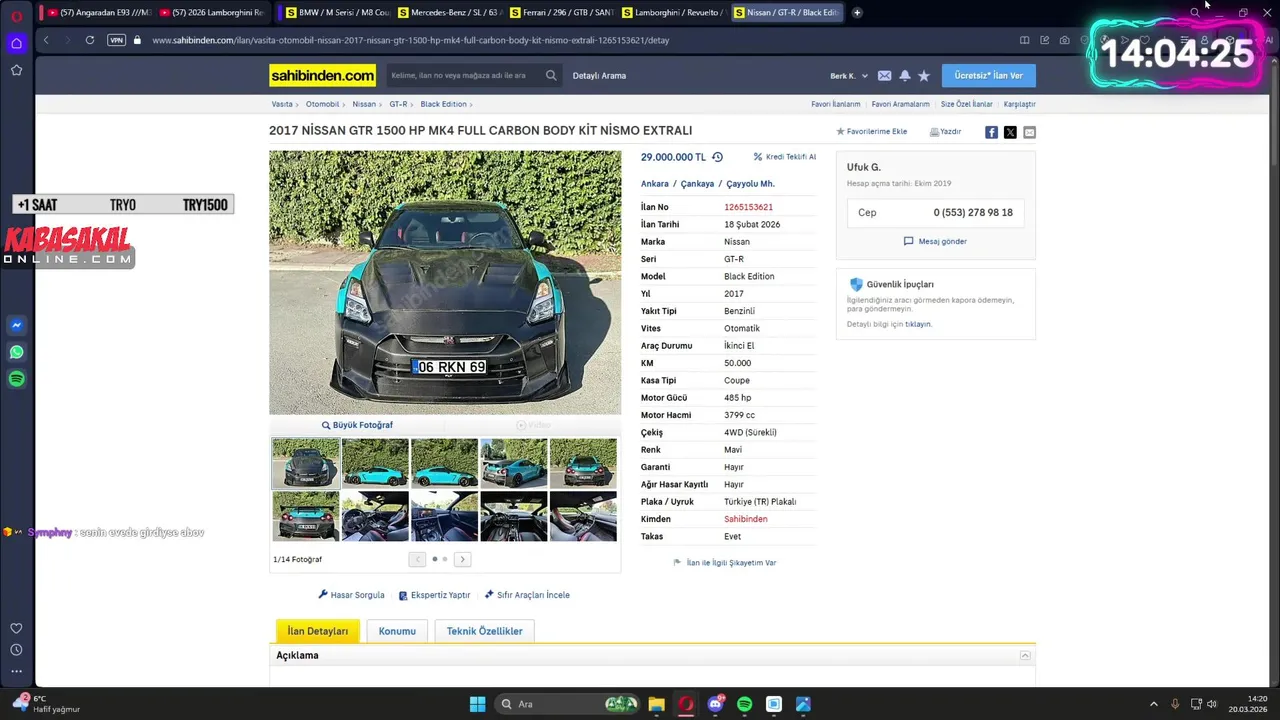This screenshot has width=1280, height=720.
Task: Open messages envelope icon in header
Action: pos(884,76)
